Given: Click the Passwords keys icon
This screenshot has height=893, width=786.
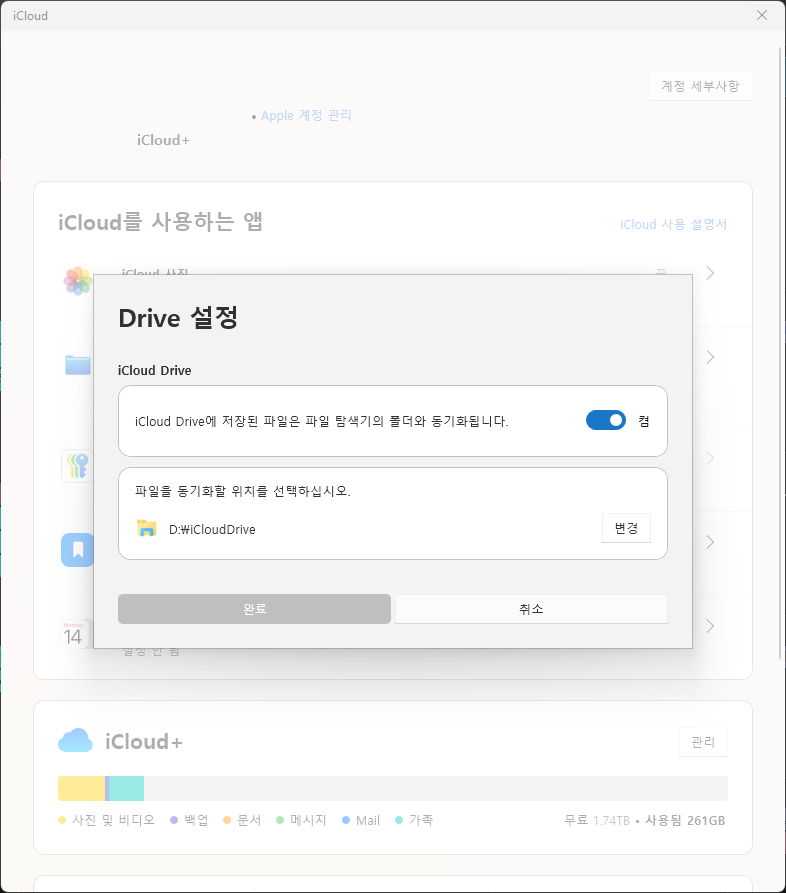Looking at the screenshot, I should 77,465.
